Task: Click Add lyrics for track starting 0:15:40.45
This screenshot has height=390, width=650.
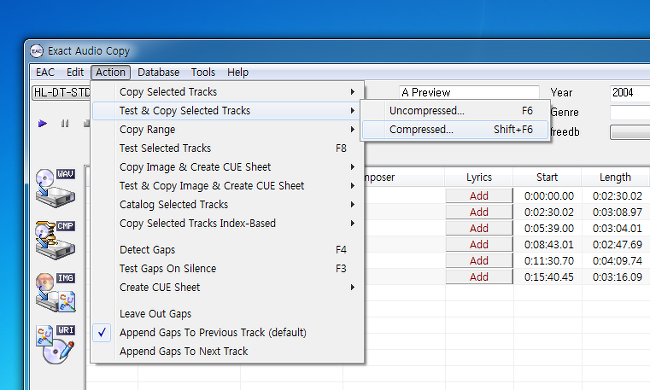Action: click(x=479, y=277)
